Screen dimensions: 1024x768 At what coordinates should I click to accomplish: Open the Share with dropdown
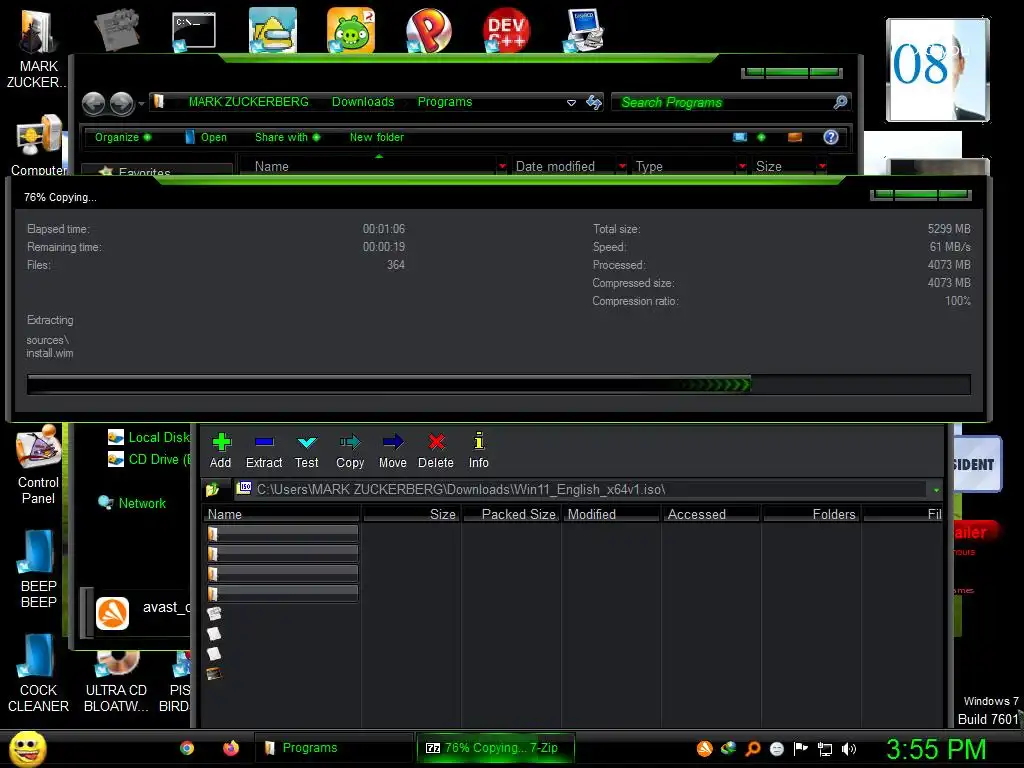(x=287, y=137)
